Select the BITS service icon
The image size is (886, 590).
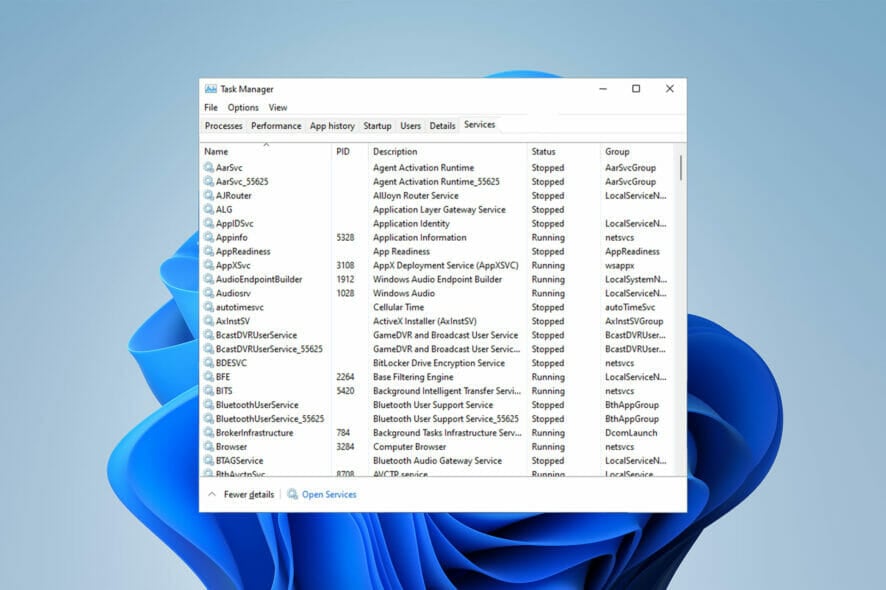pyautogui.click(x=207, y=390)
